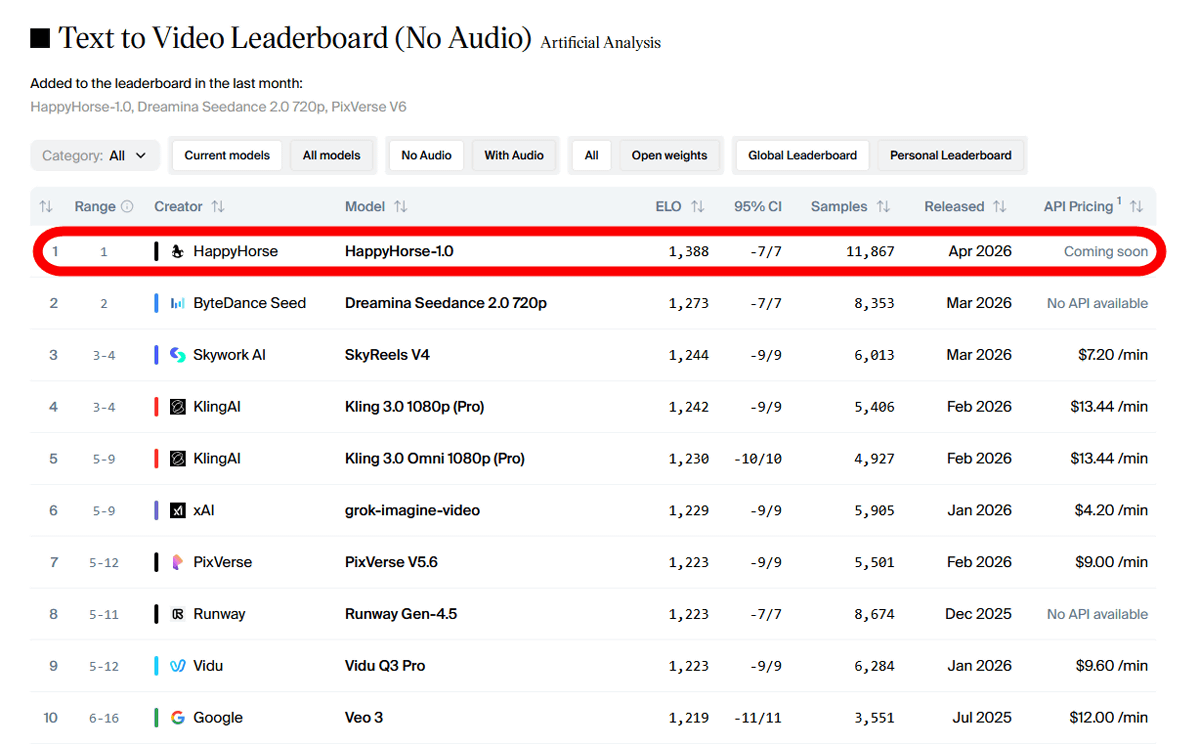Click the Skywork AI logo icon

[x=177, y=355]
